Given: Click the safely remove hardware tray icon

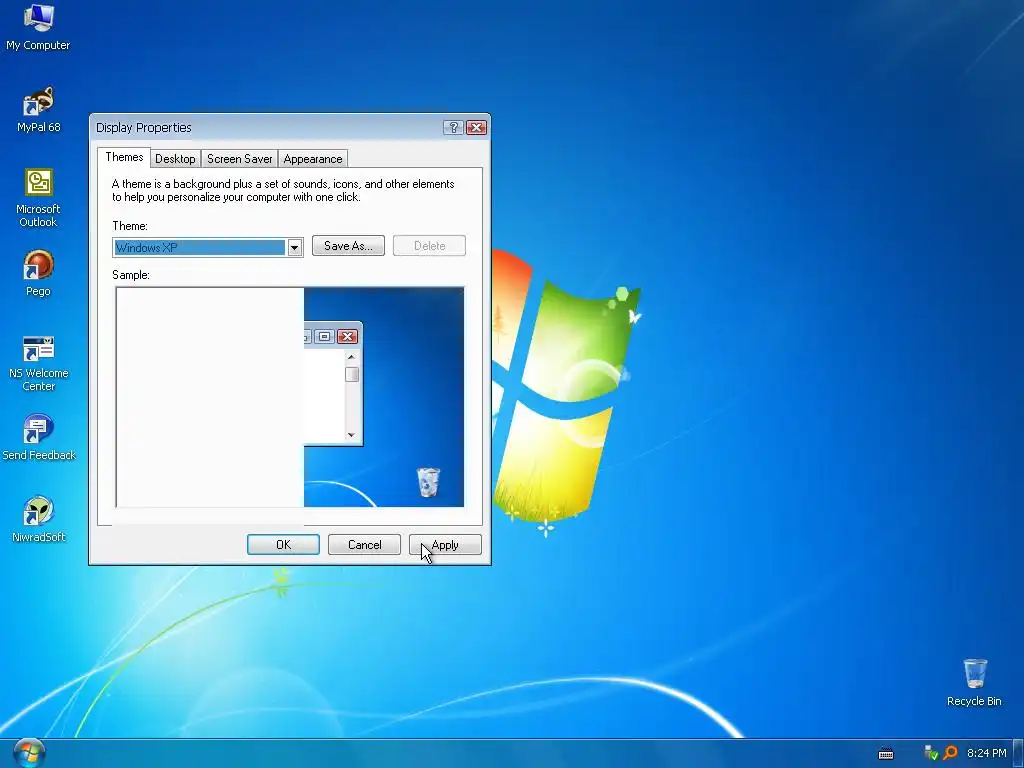Looking at the screenshot, I should [x=931, y=753].
